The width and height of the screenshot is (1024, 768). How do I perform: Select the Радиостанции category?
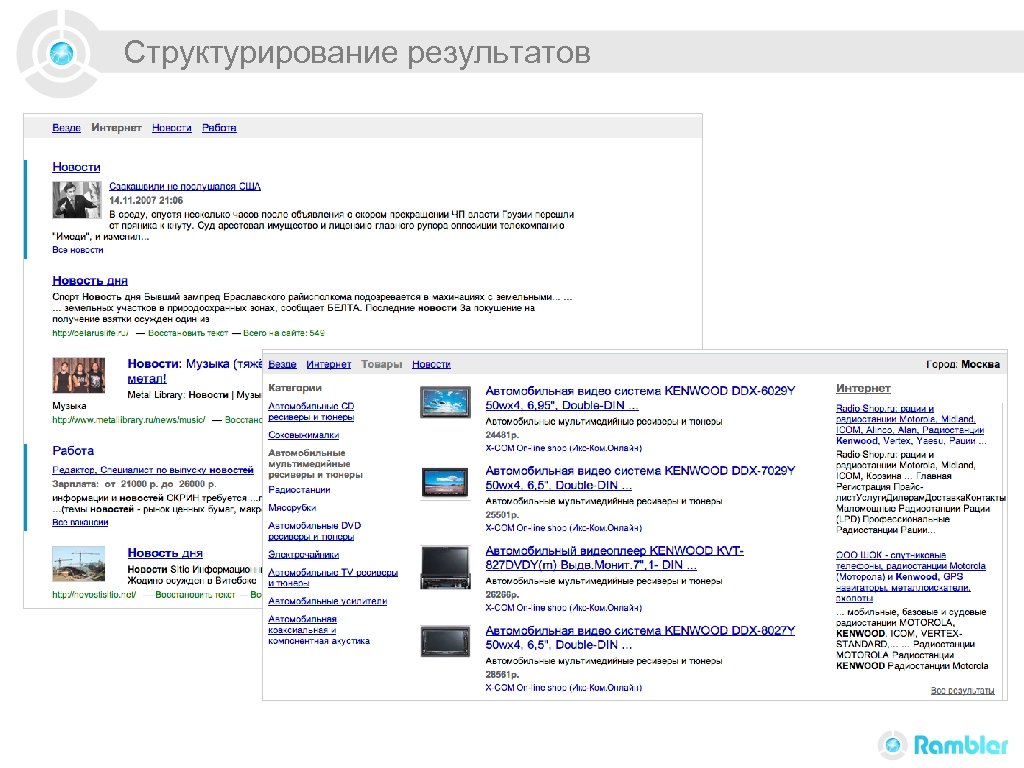click(x=299, y=490)
